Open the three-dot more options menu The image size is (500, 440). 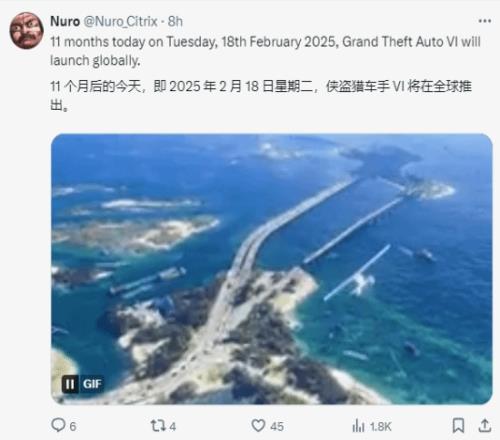[x=485, y=21]
